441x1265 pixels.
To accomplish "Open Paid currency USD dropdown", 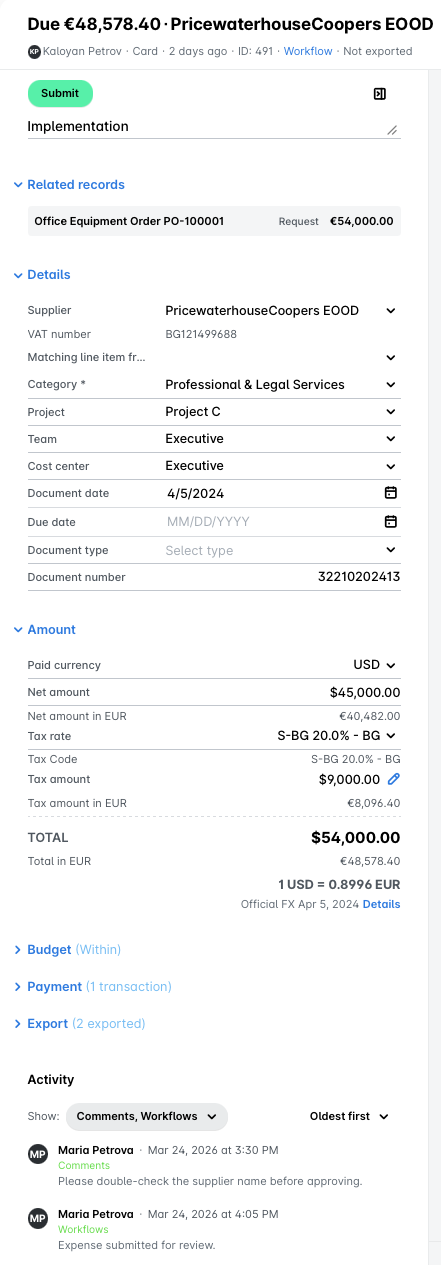I will tap(375, 665).
